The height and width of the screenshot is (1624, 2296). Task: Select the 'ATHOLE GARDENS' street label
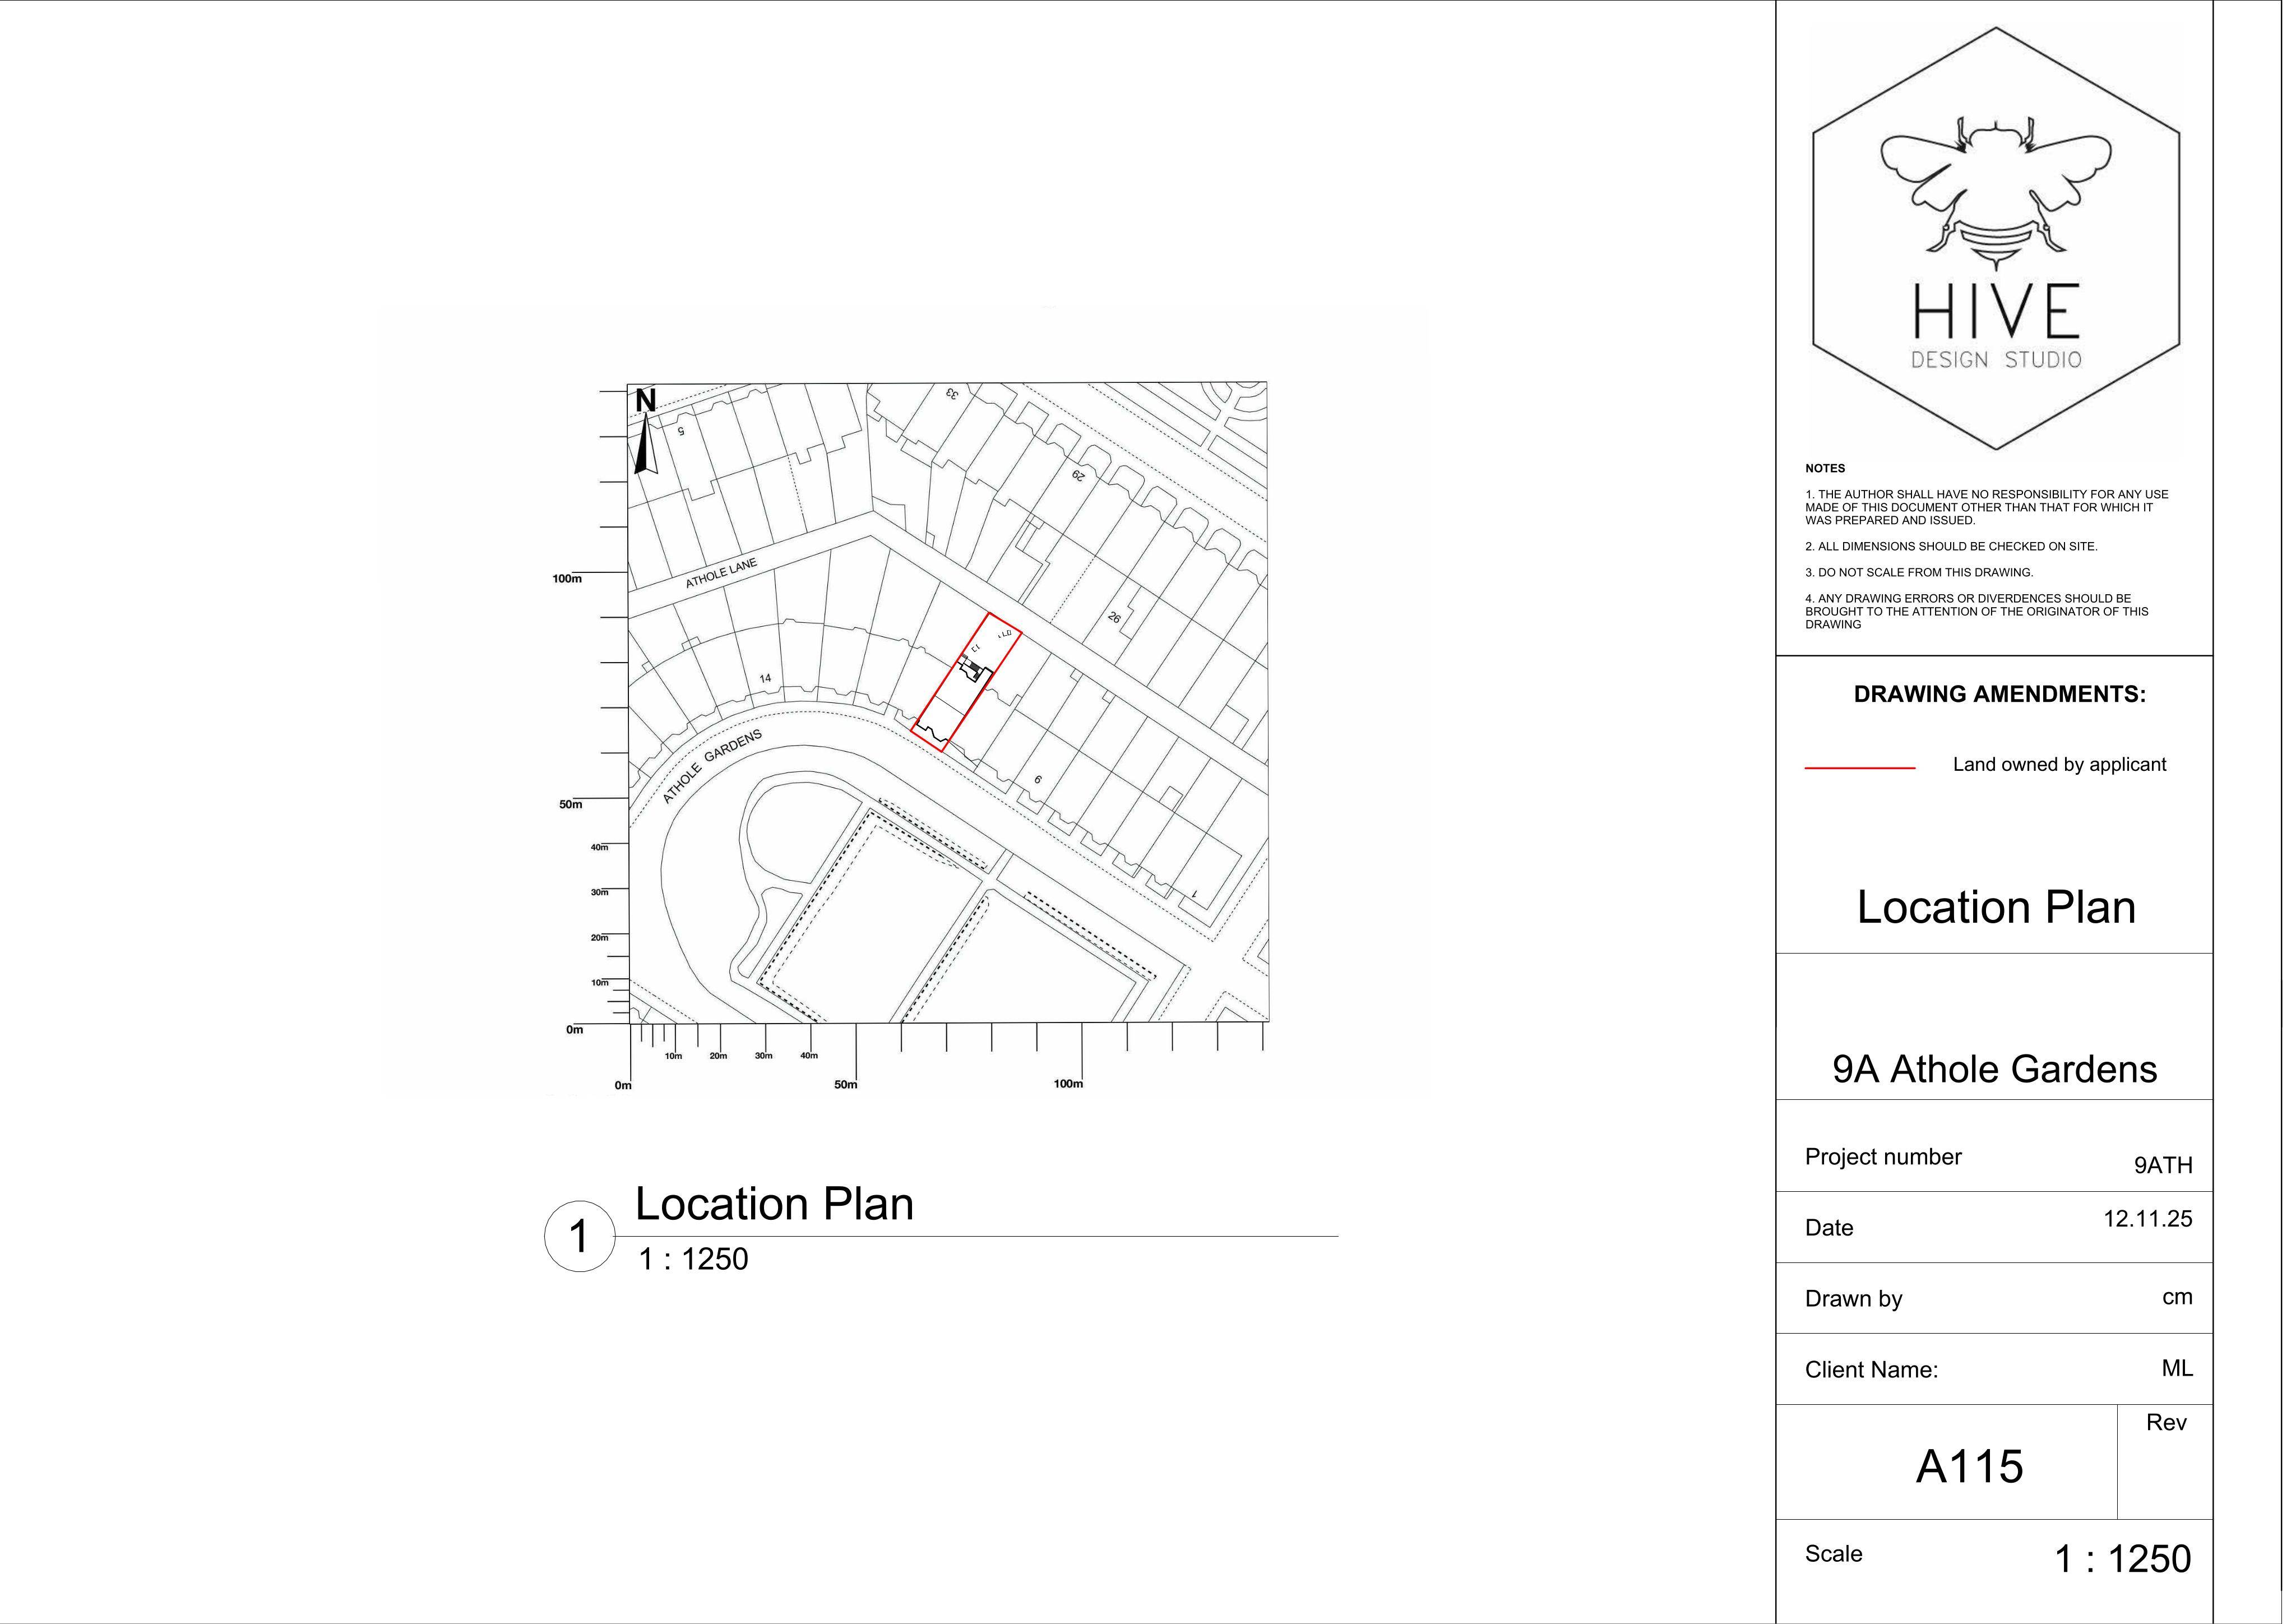(x=712, y=767)
